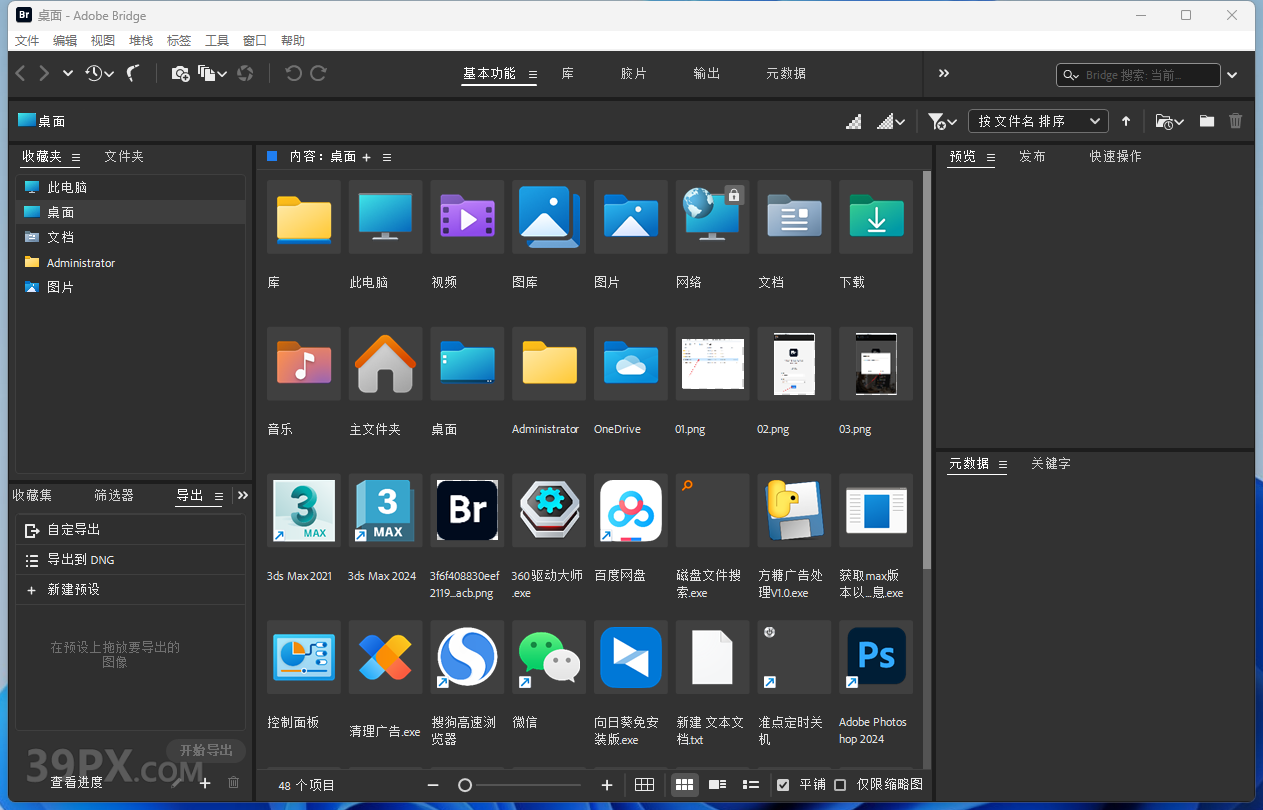Increase thumbnail size with plus button
The height and width of the screenshot is (810, 1263).
coord(607,785)
